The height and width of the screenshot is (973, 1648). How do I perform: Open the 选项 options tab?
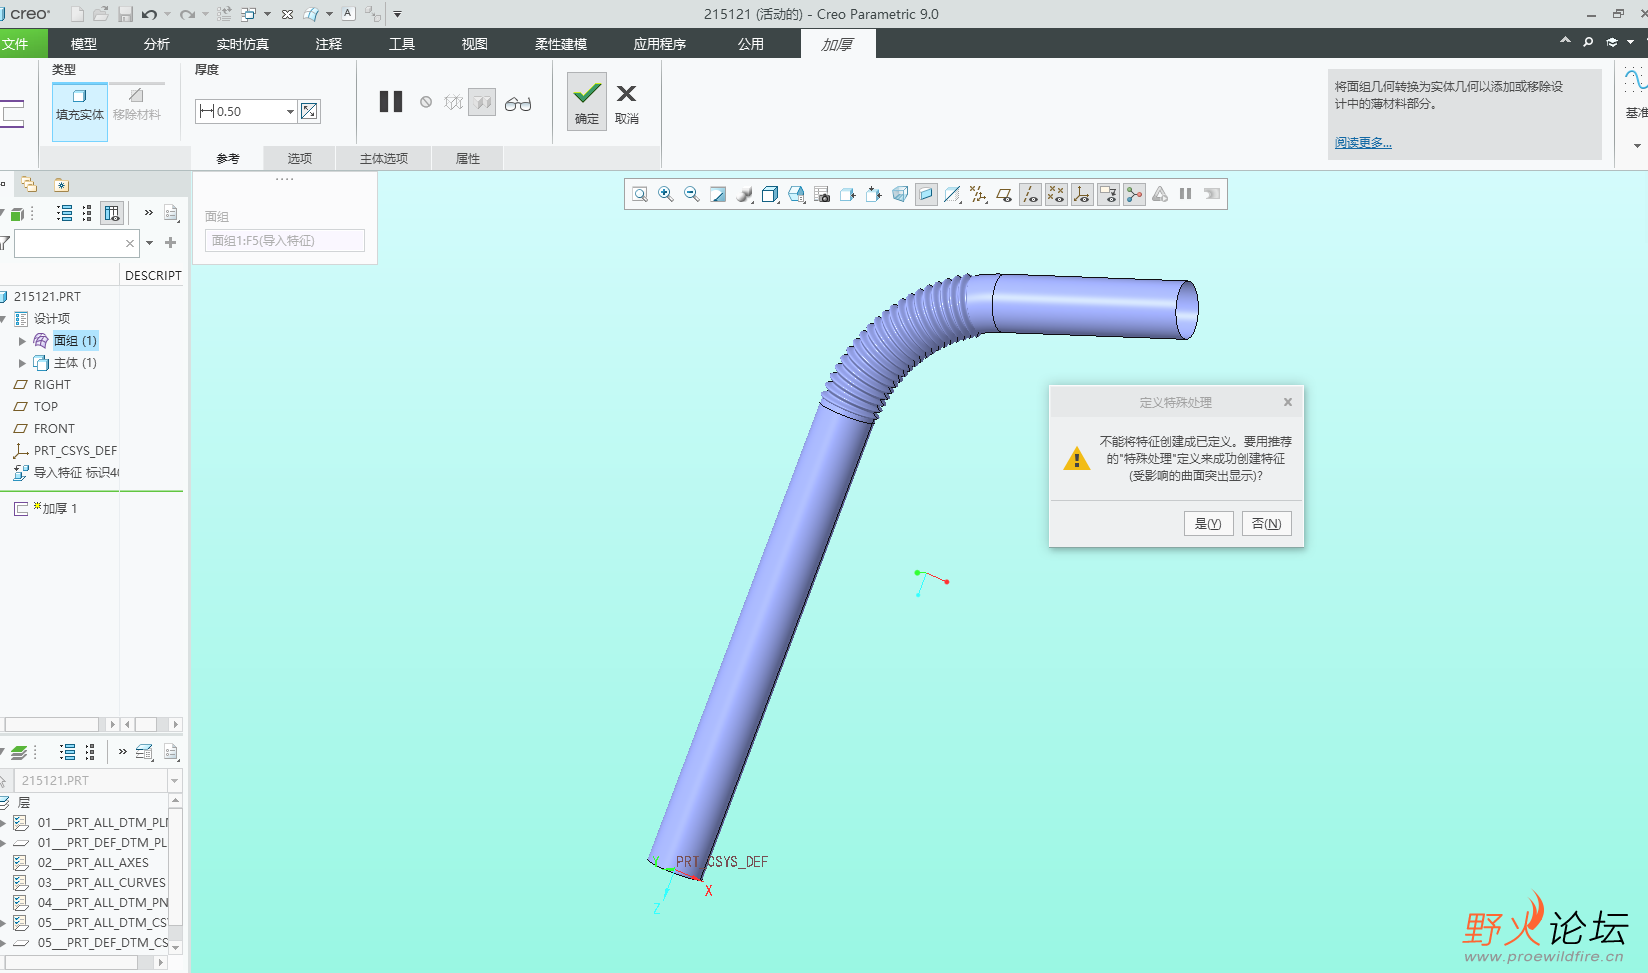pyautogui.click(x=300, y=158)
